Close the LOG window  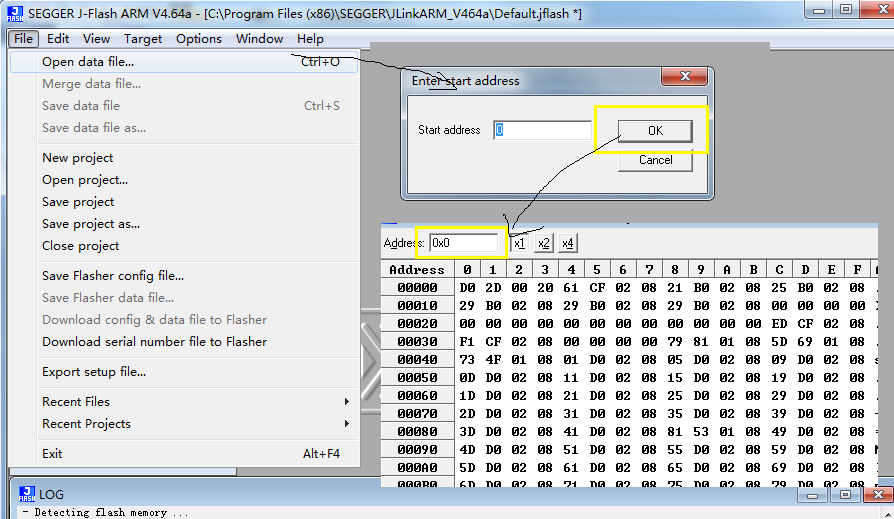(878, 495)
